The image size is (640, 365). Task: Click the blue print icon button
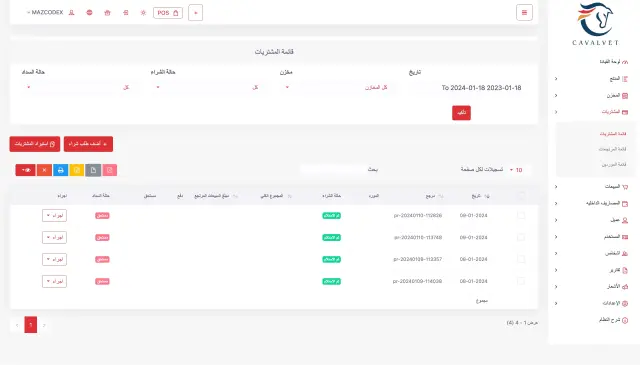point(60,170)
